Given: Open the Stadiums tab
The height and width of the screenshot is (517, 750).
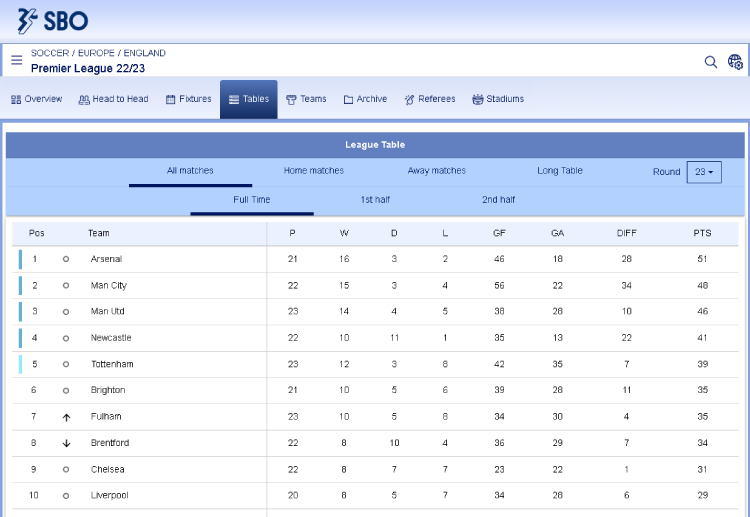Looking at the screenshot, I should pos(498,99).
